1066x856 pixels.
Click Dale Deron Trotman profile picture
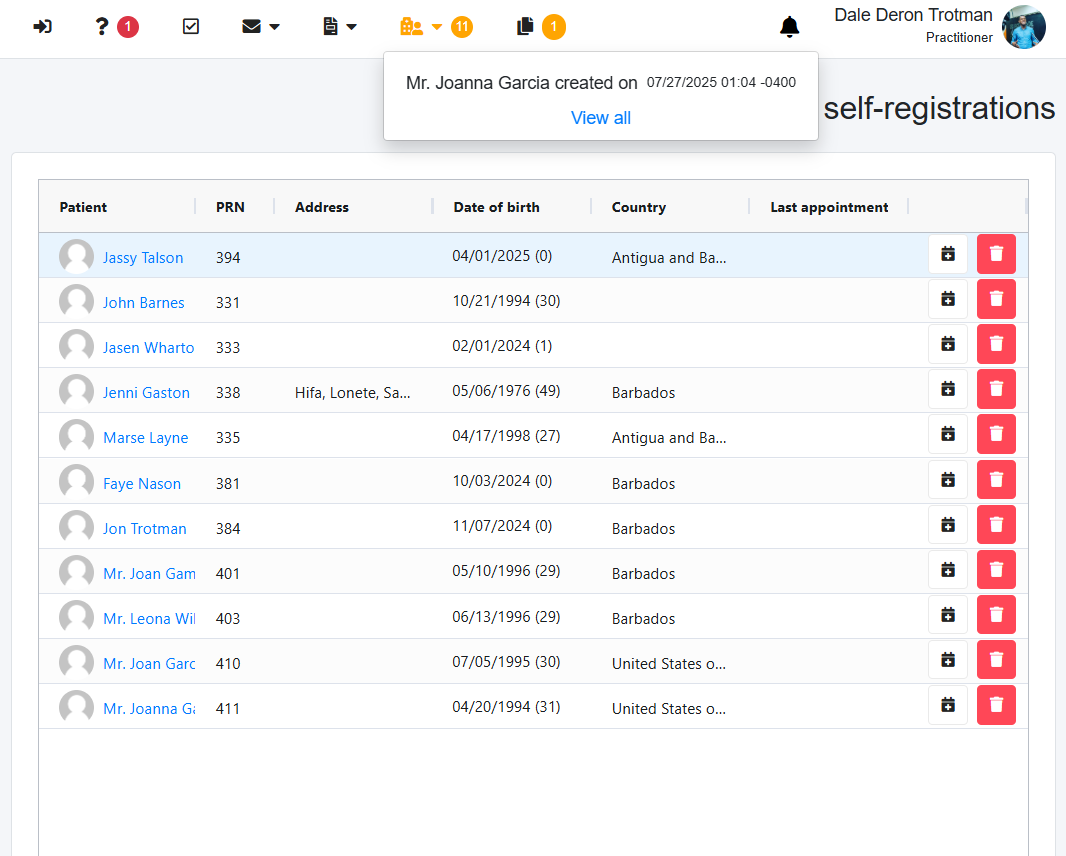(x=1024, y=27)
